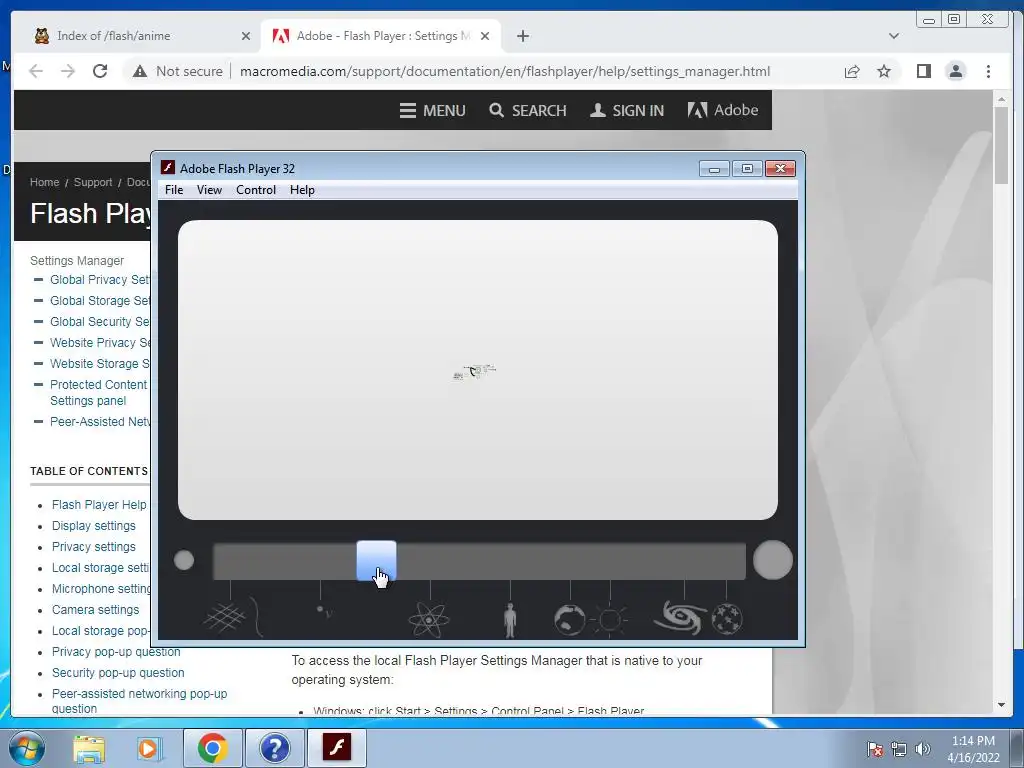Click the small zoom-out circle left of slider
The height and width of the screenshot is (768, 1024).
coord(184,560)
